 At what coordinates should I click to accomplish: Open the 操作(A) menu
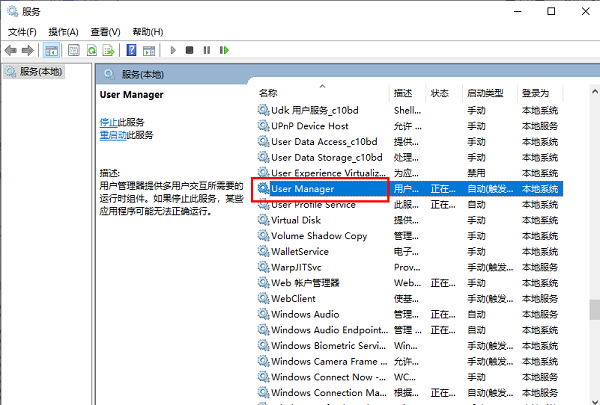[65, 31]
